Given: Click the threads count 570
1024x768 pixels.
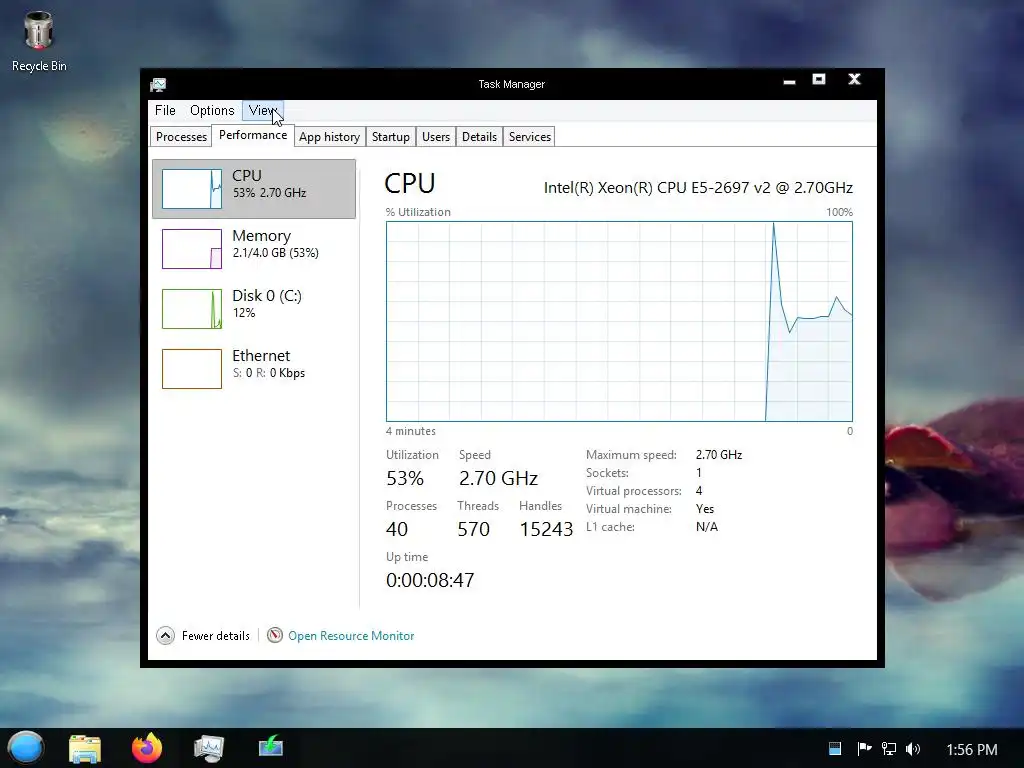Looking at the screenshot, I should 473,529.
